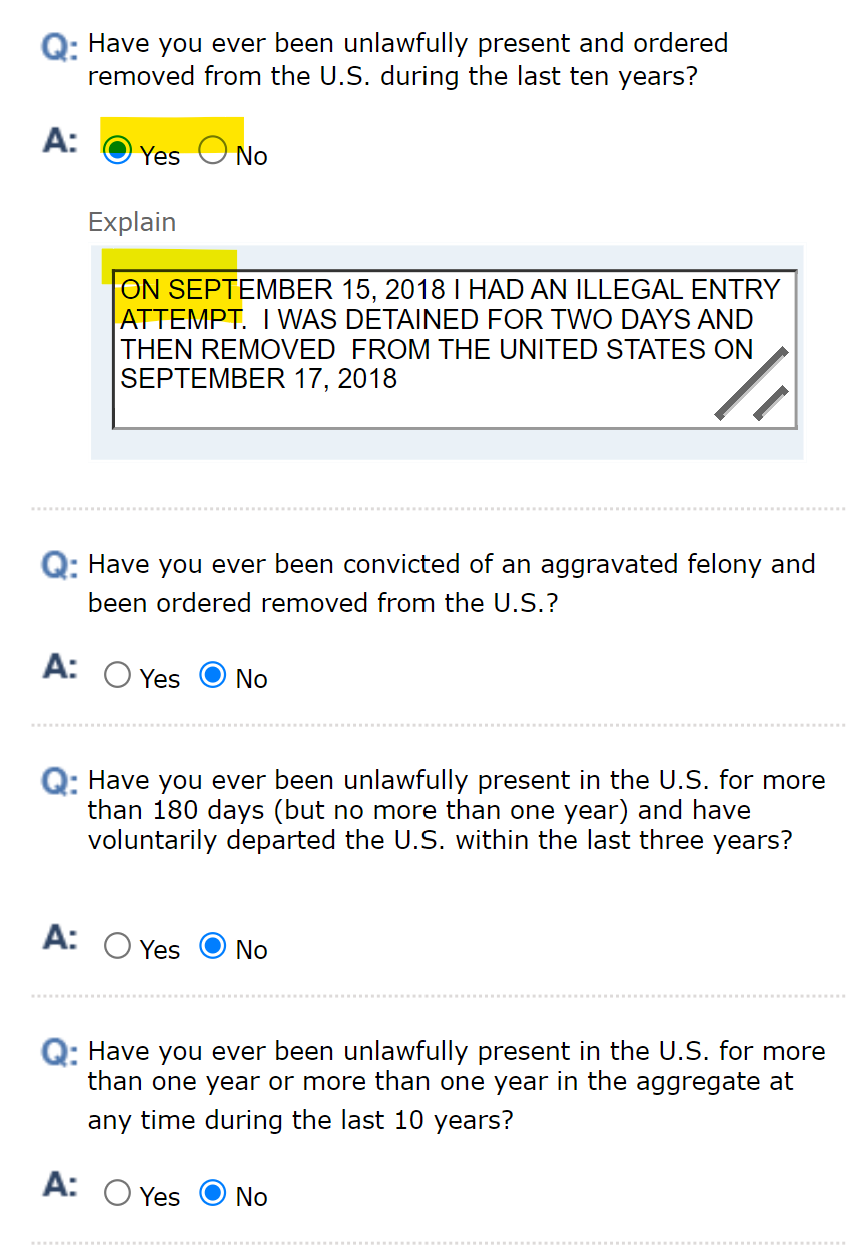The image size is (846, 1260).
Task: Choose Yes for aggravated felony conviction question
Action: 118,675
